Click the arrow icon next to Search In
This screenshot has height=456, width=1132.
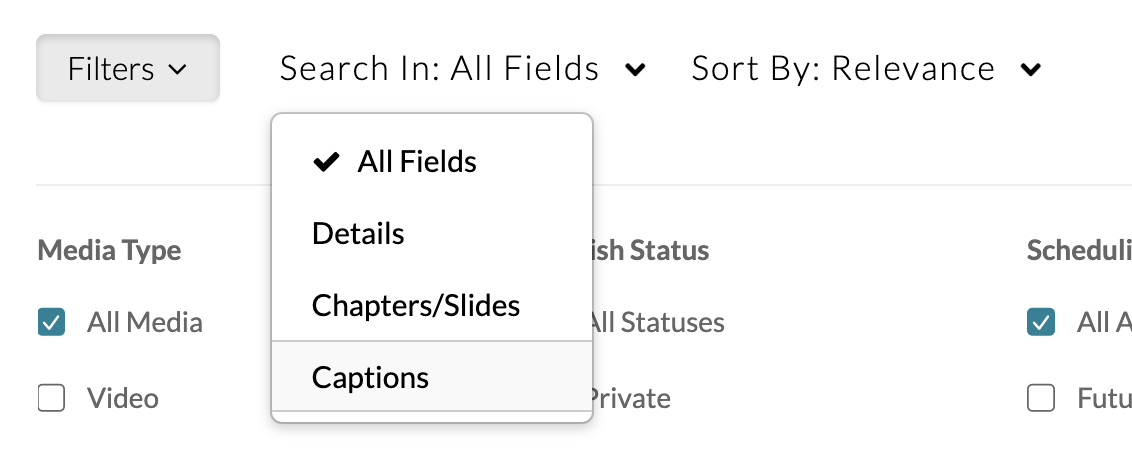(634, 69)
